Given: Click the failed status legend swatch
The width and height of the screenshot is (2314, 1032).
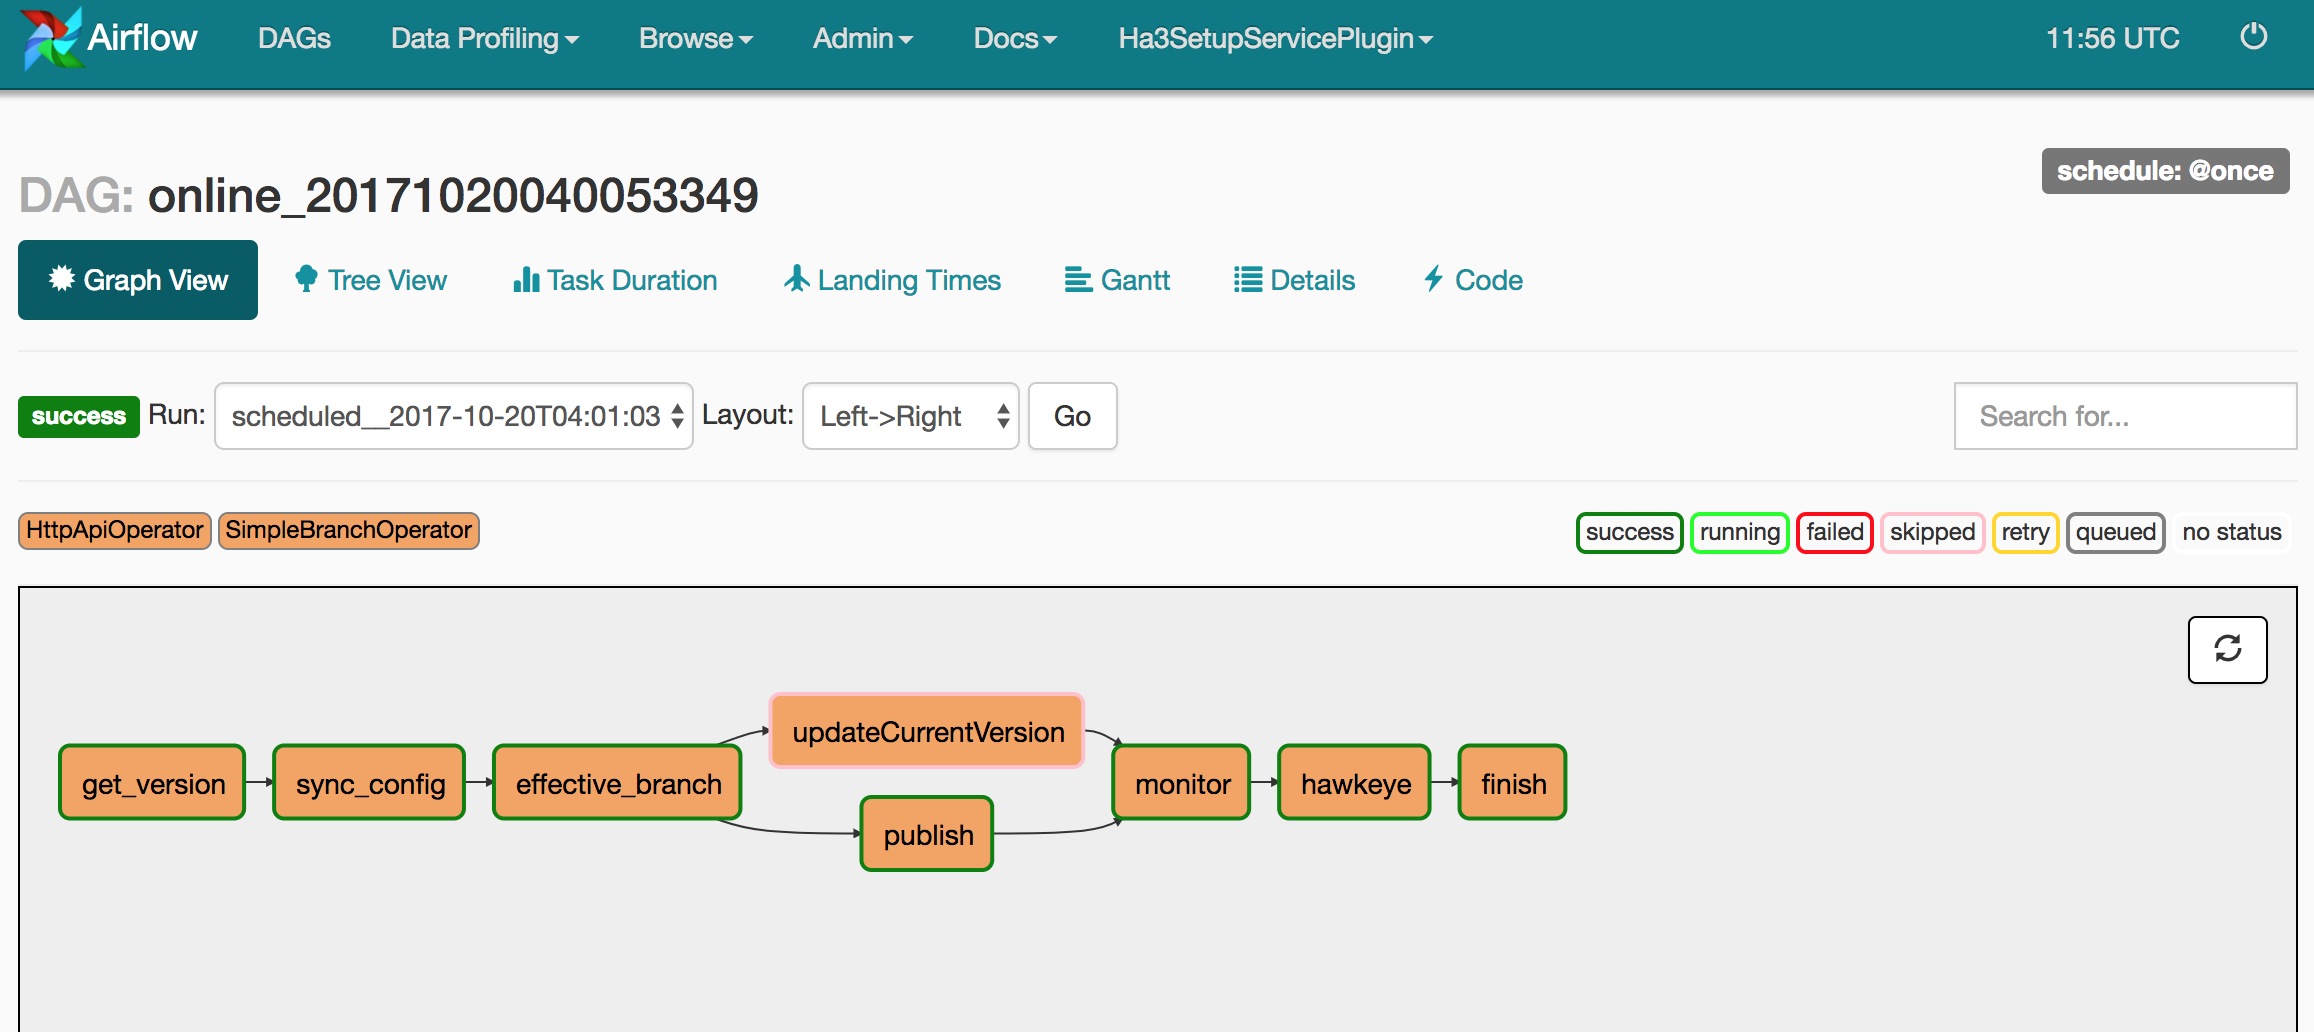Looking at the screenshot, I should pyautogui.click(x=1834, y=532).
